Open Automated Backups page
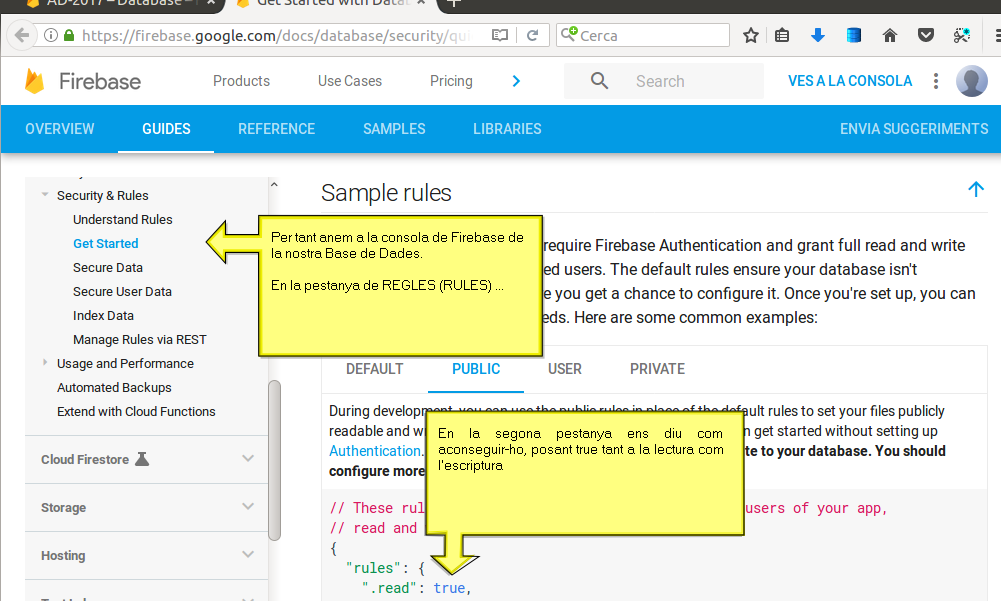This screenshot has width=1001, height=601. (114, 388)
